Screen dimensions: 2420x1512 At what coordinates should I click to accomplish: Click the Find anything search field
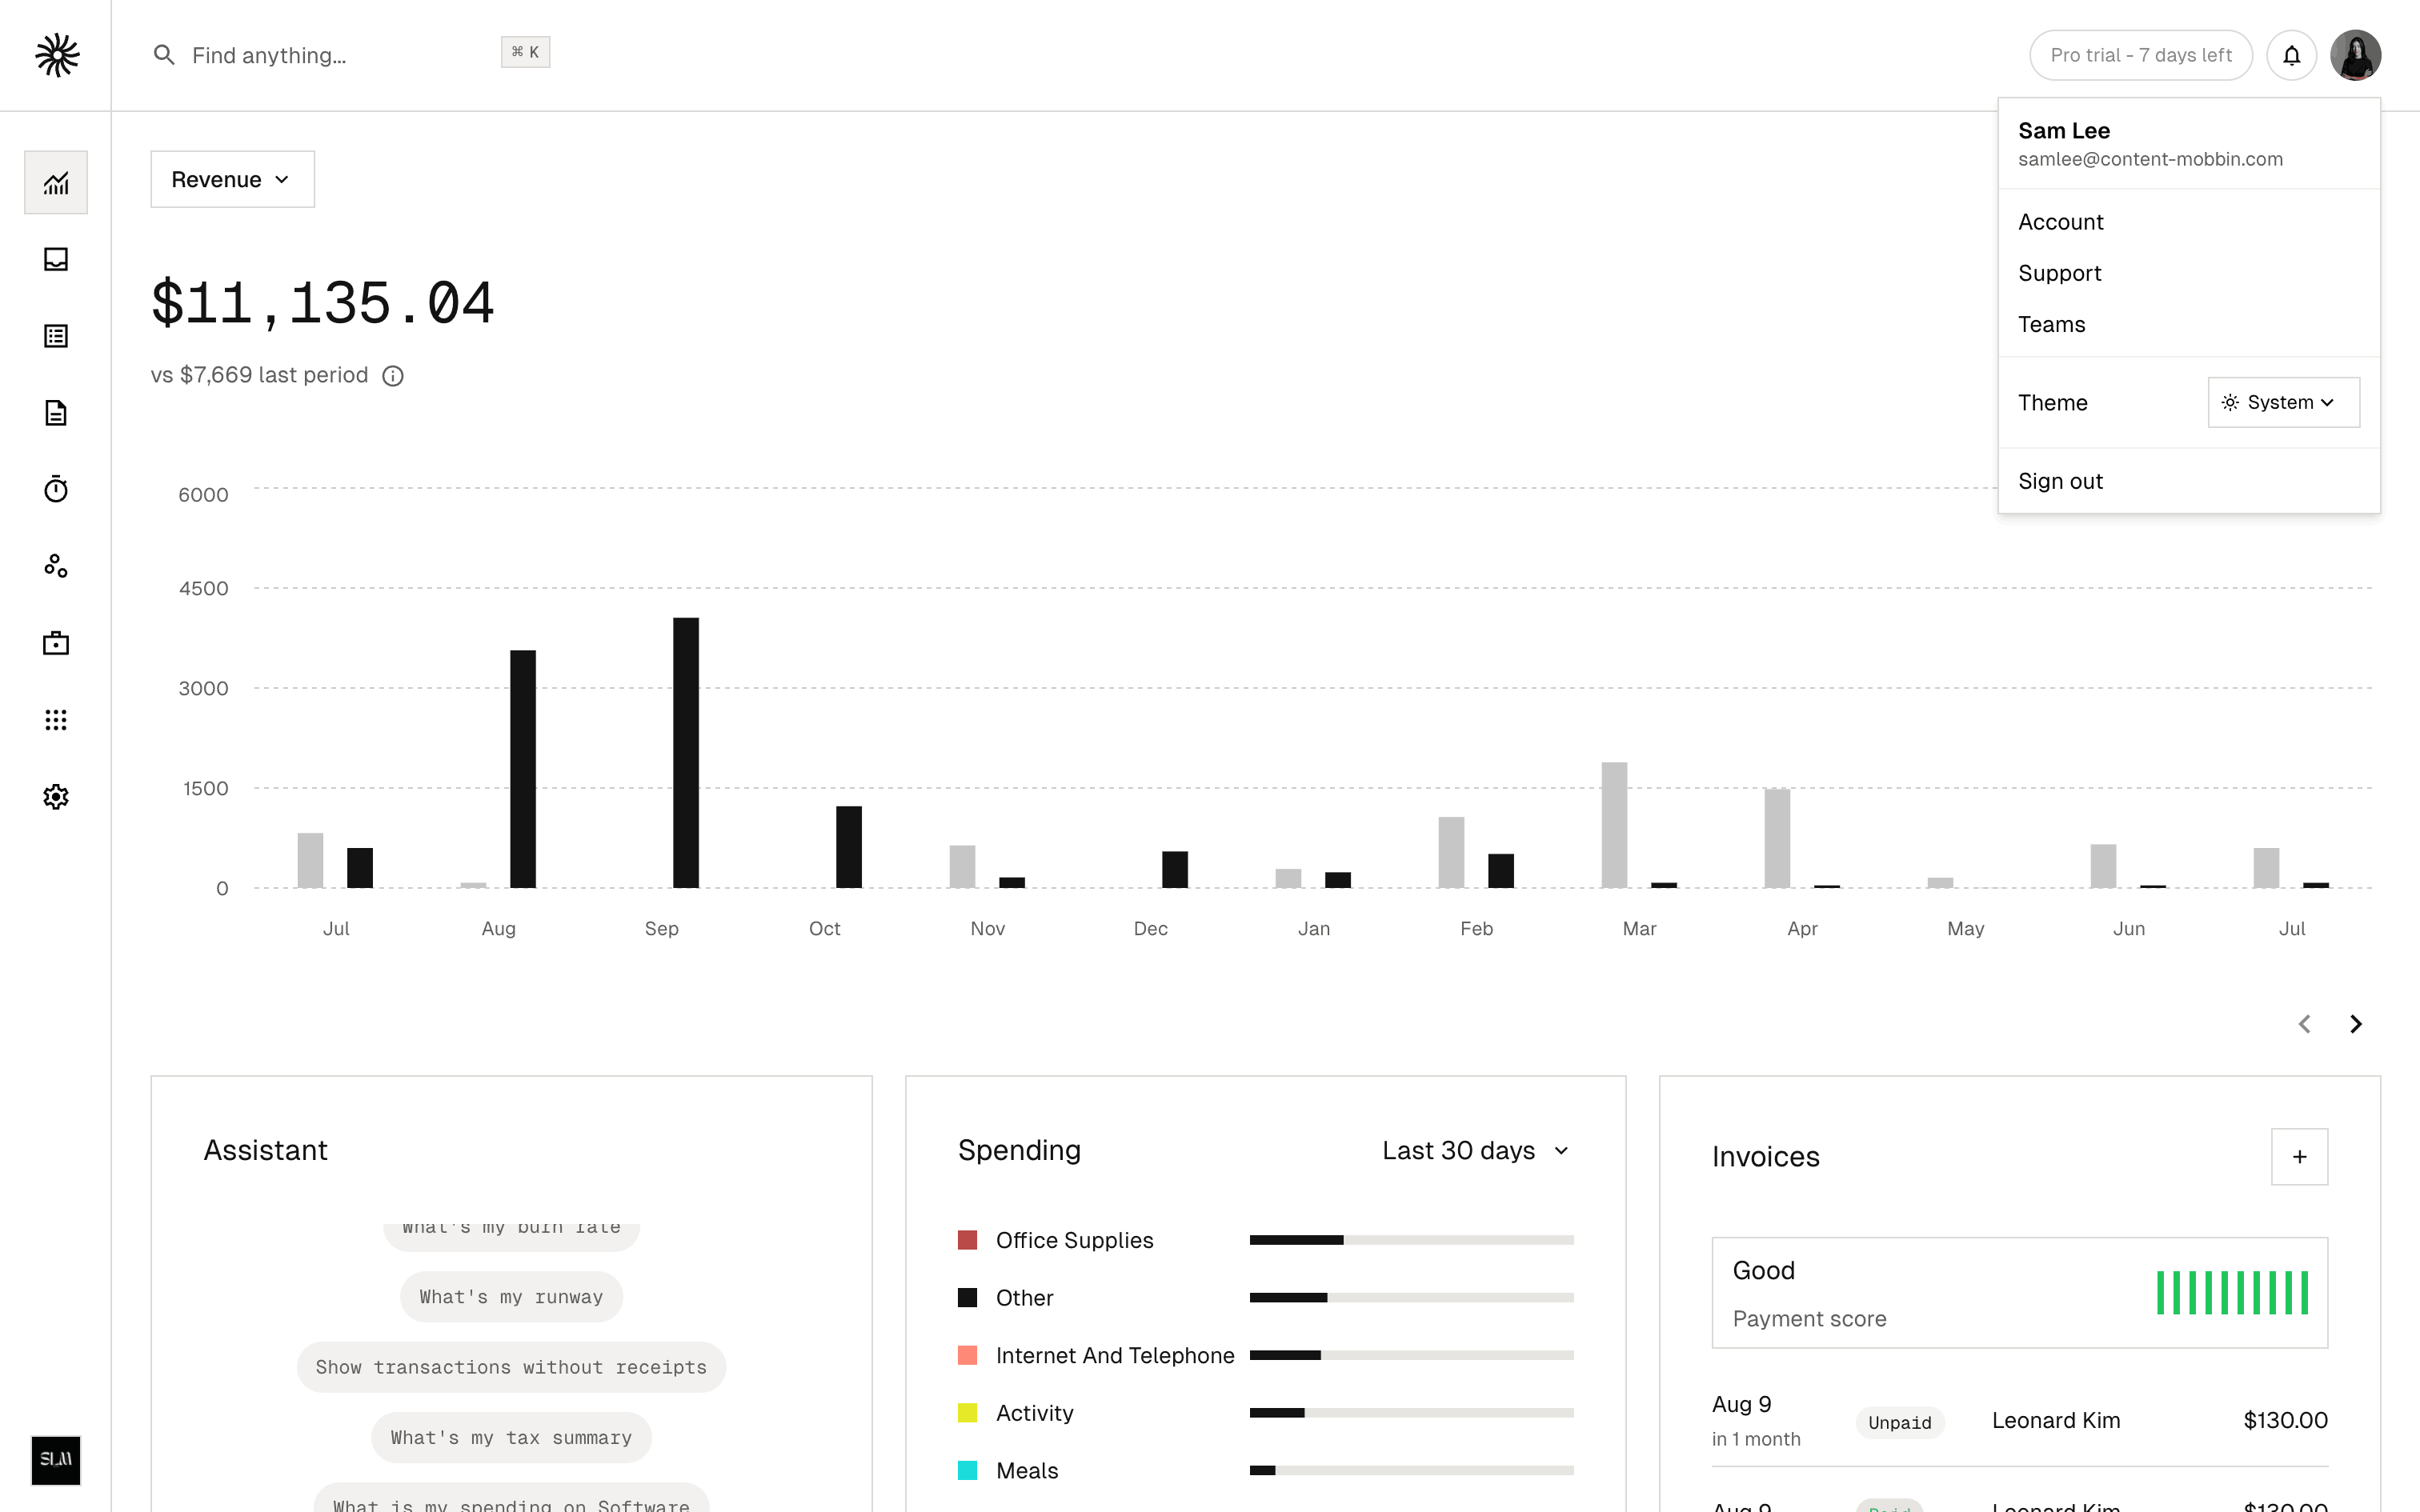click(330, 55)
